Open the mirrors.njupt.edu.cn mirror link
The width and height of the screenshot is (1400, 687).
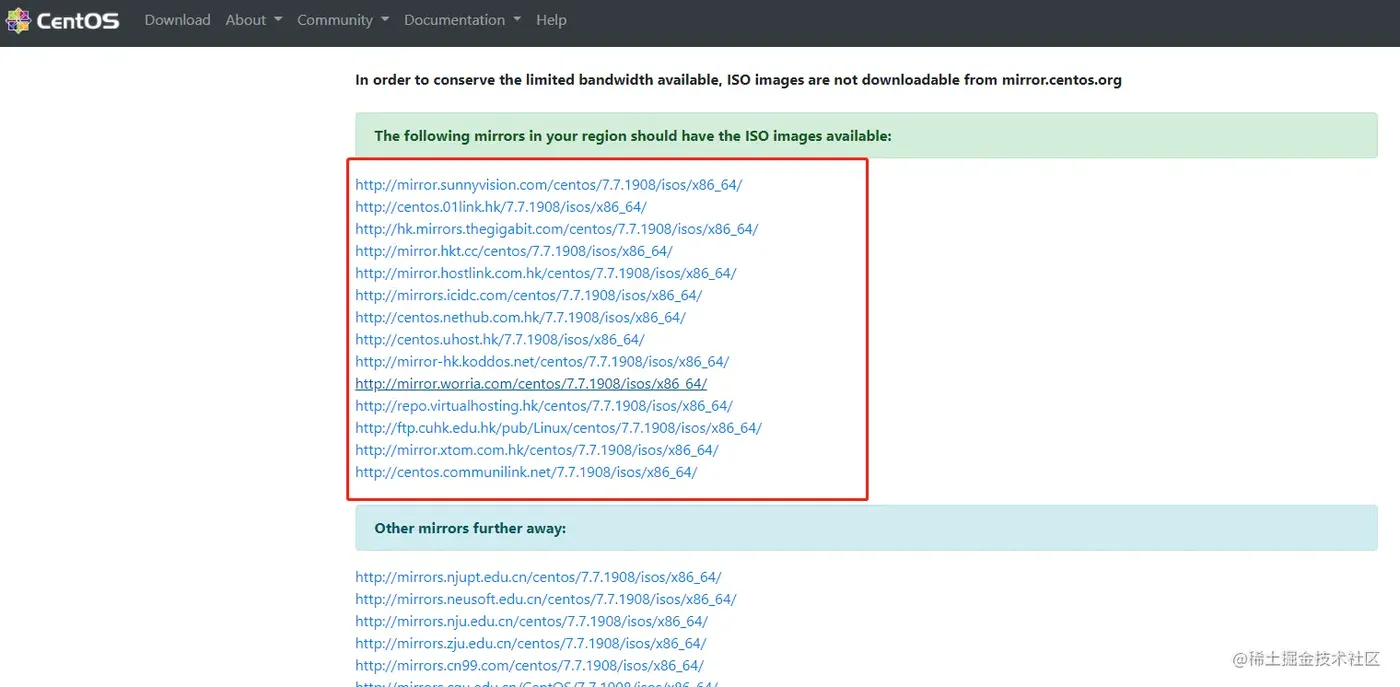tap(538, 577)
